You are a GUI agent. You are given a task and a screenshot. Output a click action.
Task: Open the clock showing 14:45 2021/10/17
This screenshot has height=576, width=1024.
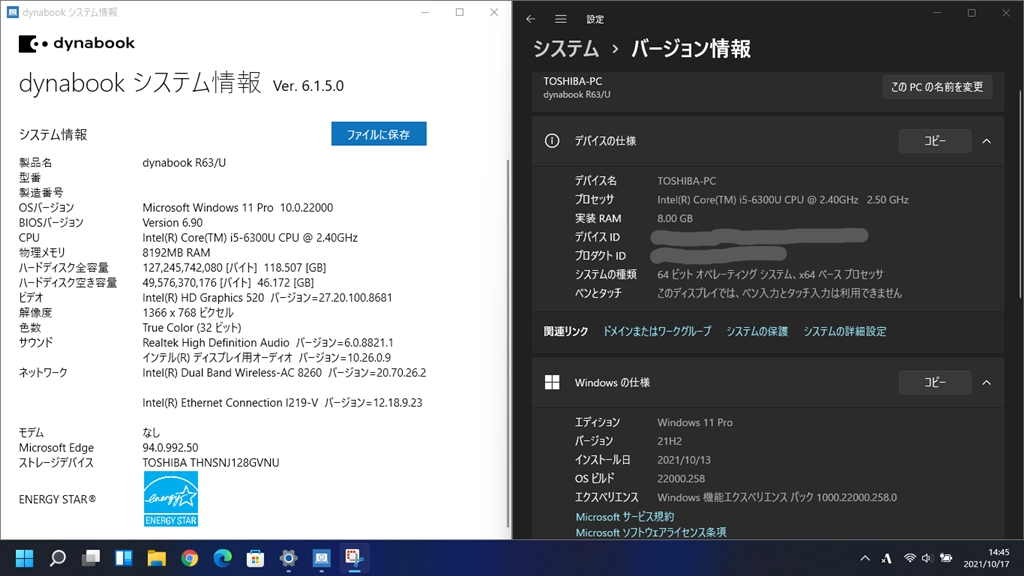click(x=987, y=558)
